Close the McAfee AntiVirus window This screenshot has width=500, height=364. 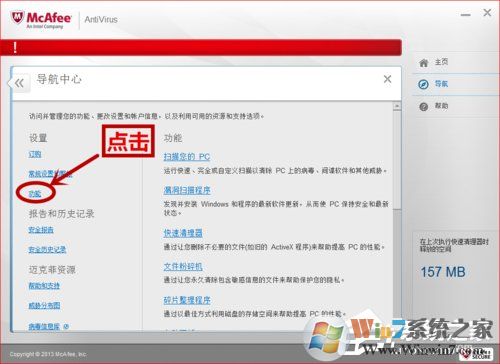(487, 13)
